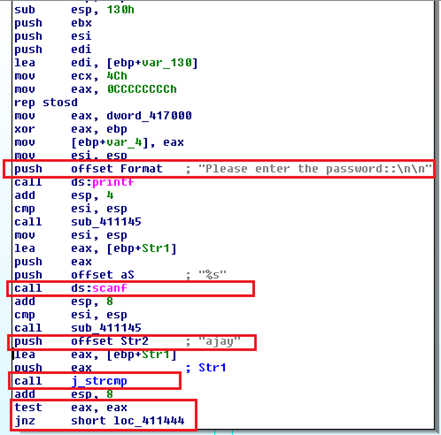Click the 'add esp, 4' instruction
Viewport: 441px width, 435px height.
point(64,195)
